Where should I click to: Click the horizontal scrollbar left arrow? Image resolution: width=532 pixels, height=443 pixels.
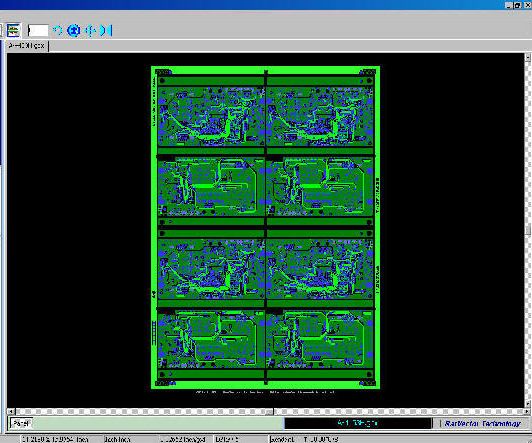[x=11, y=411]
